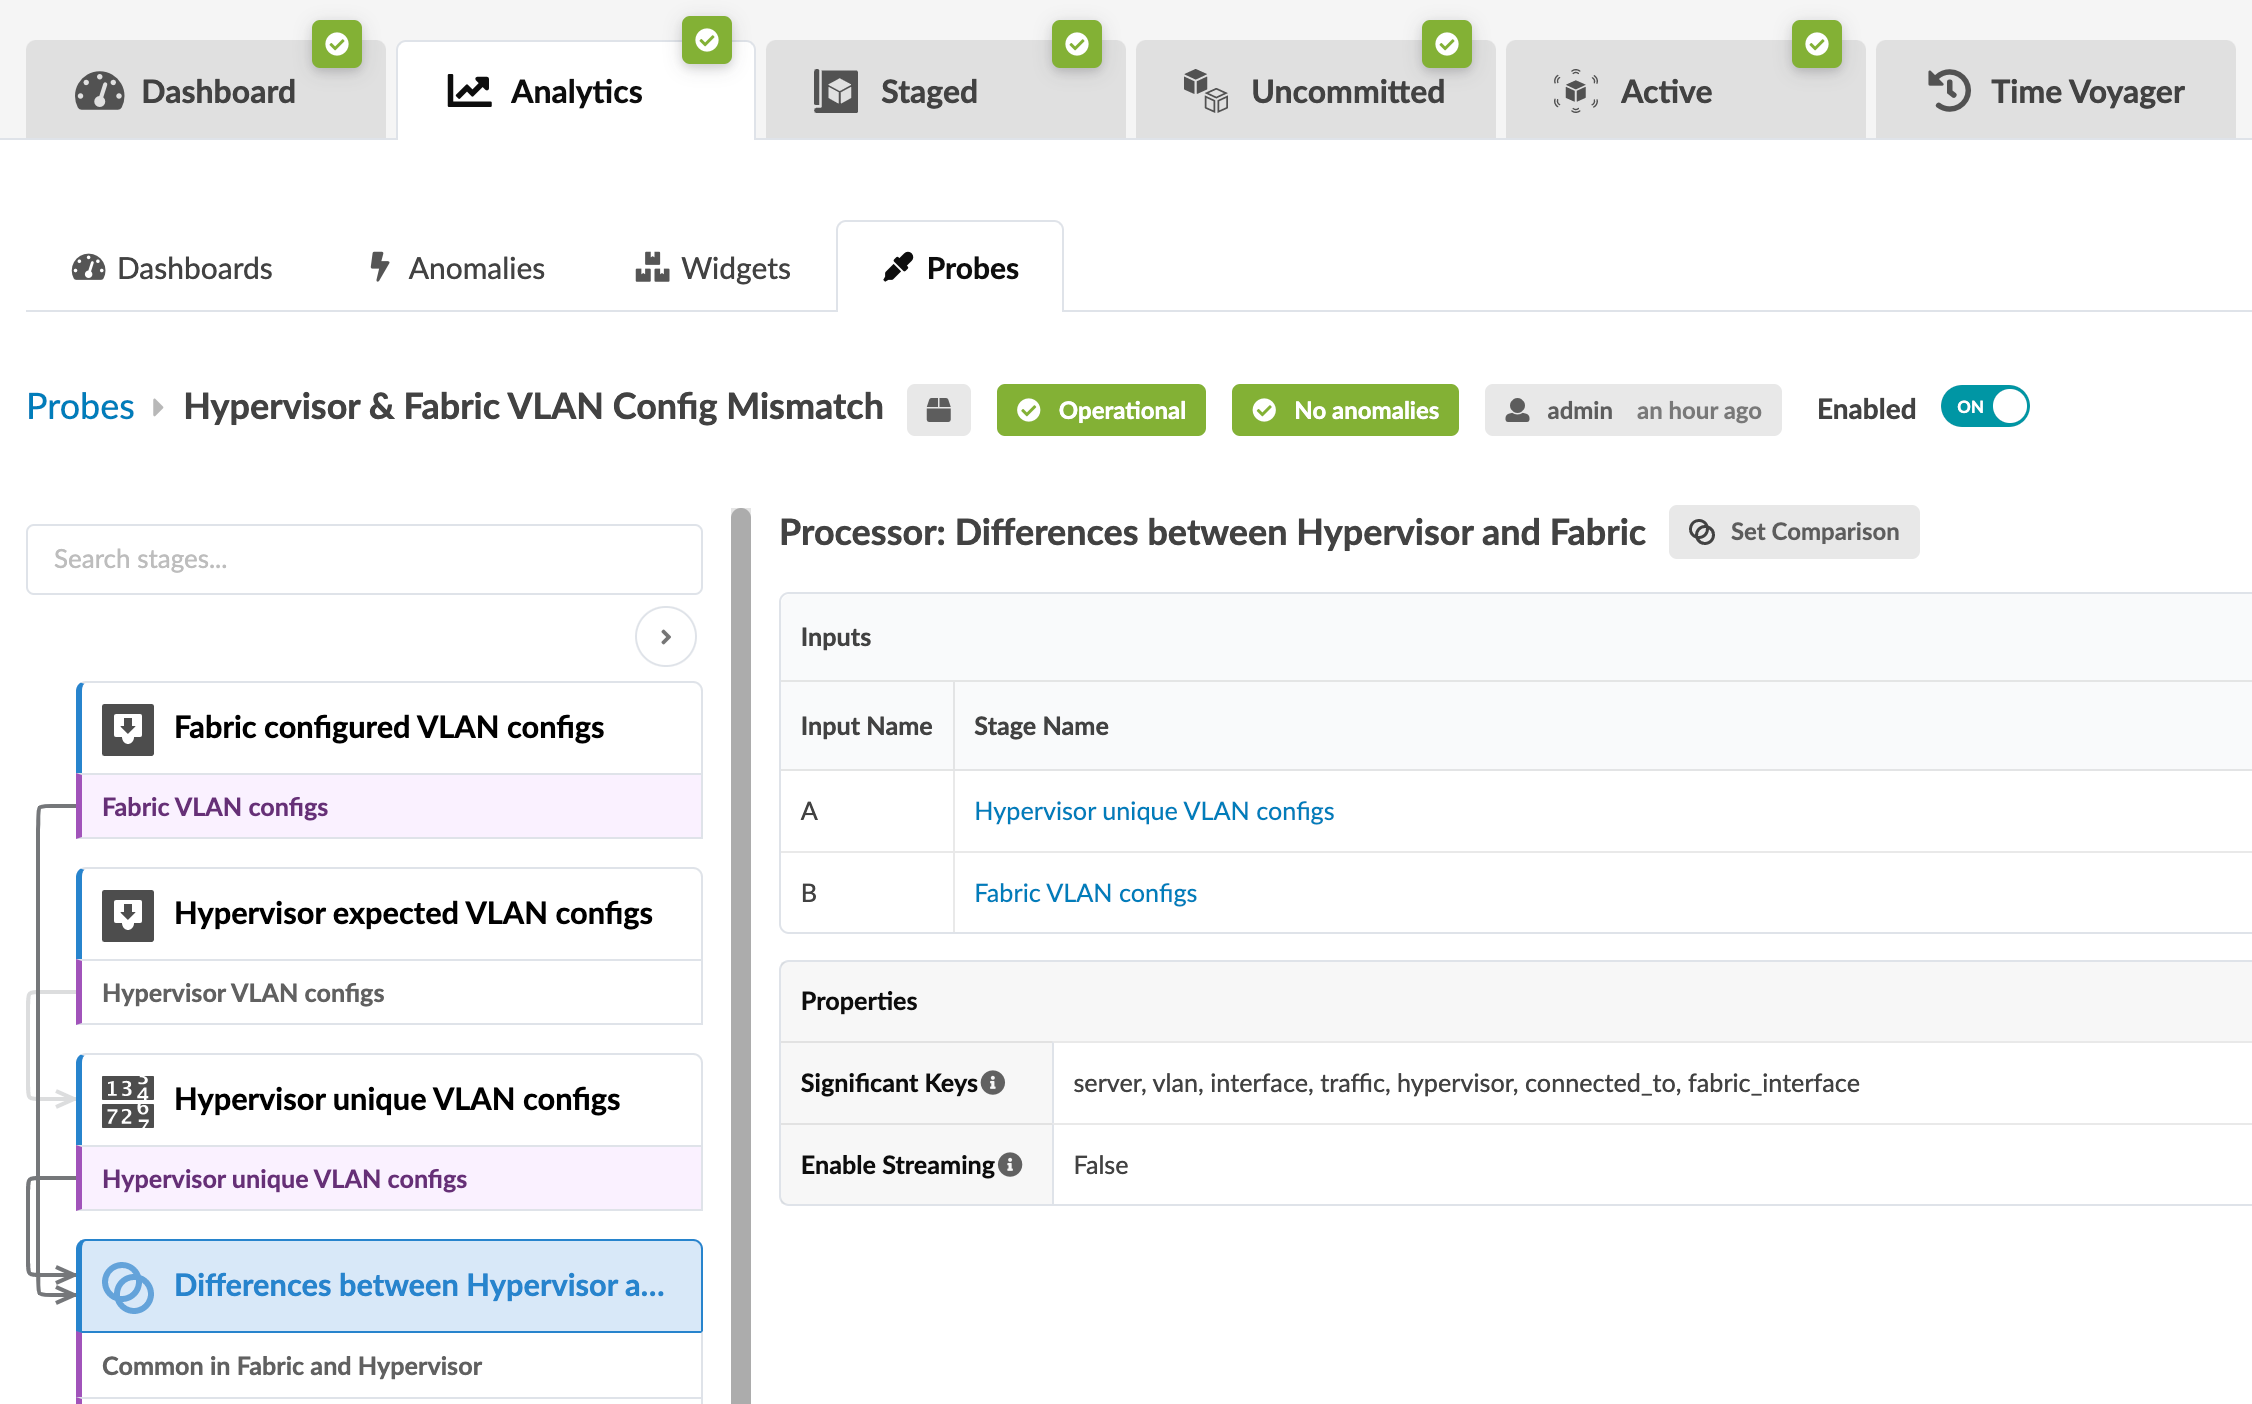Expand the stages panel with chevron button

pos(666,637)
